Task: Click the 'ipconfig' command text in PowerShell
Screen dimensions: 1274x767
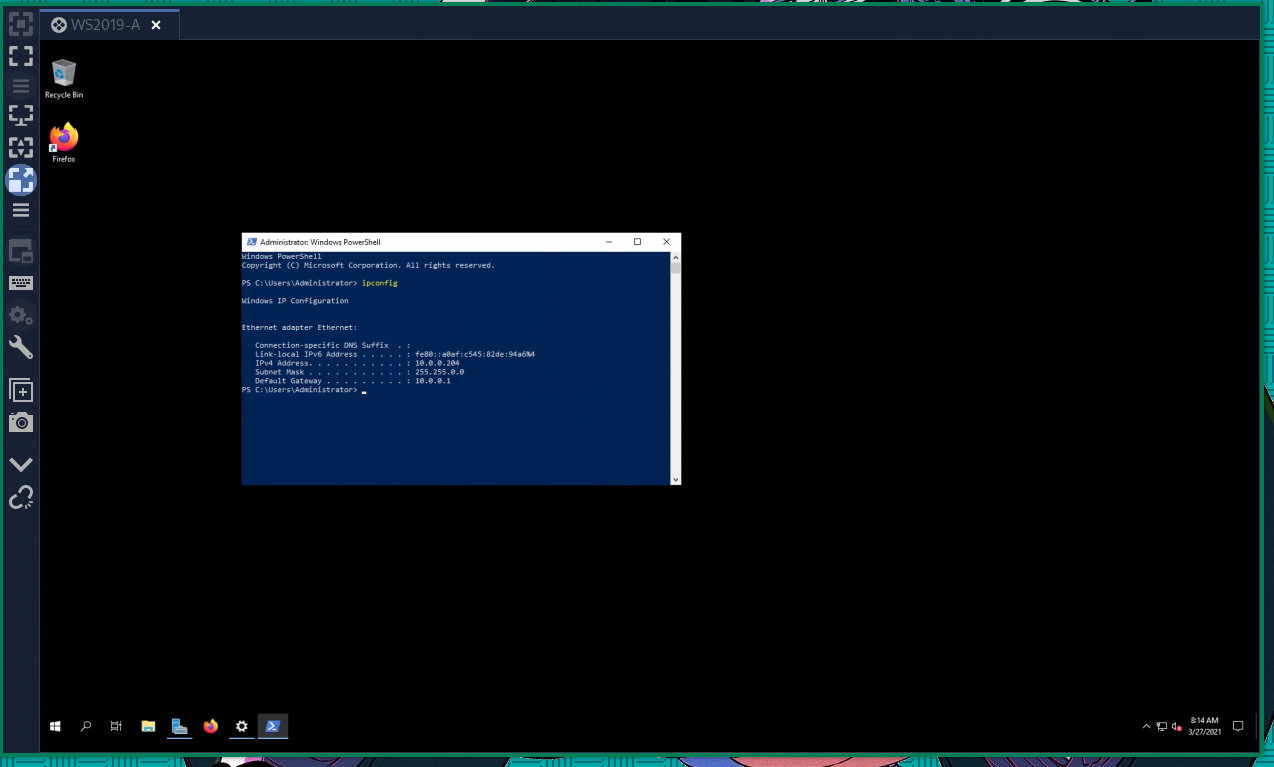Action: click(x=380, y=283)
